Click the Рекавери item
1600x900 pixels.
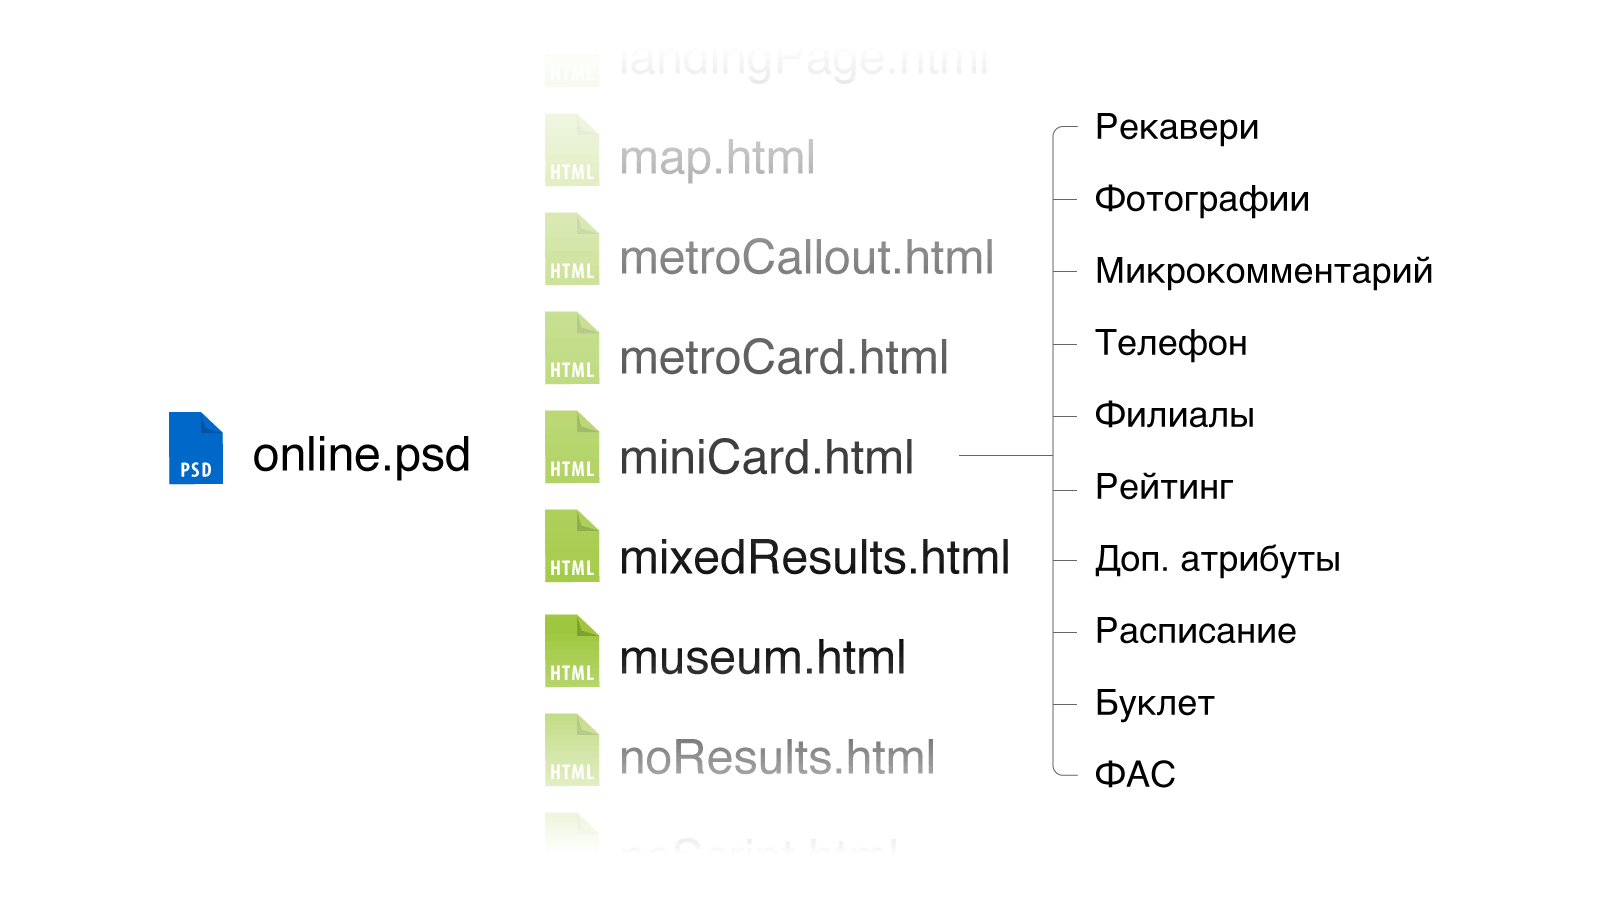[1177, 128]
